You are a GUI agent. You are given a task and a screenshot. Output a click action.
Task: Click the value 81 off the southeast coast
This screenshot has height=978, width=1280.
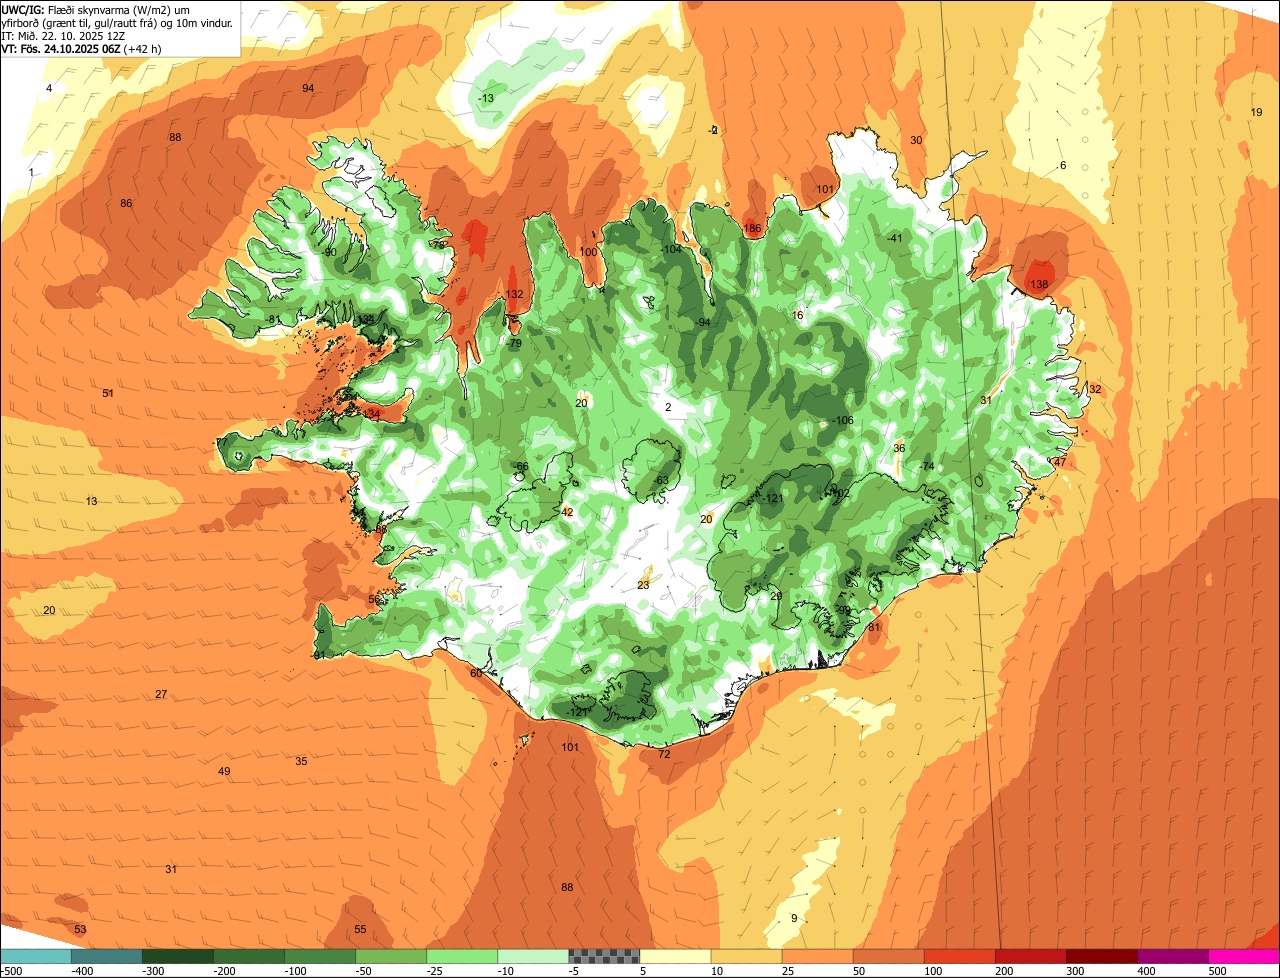[x=873, y=627]
